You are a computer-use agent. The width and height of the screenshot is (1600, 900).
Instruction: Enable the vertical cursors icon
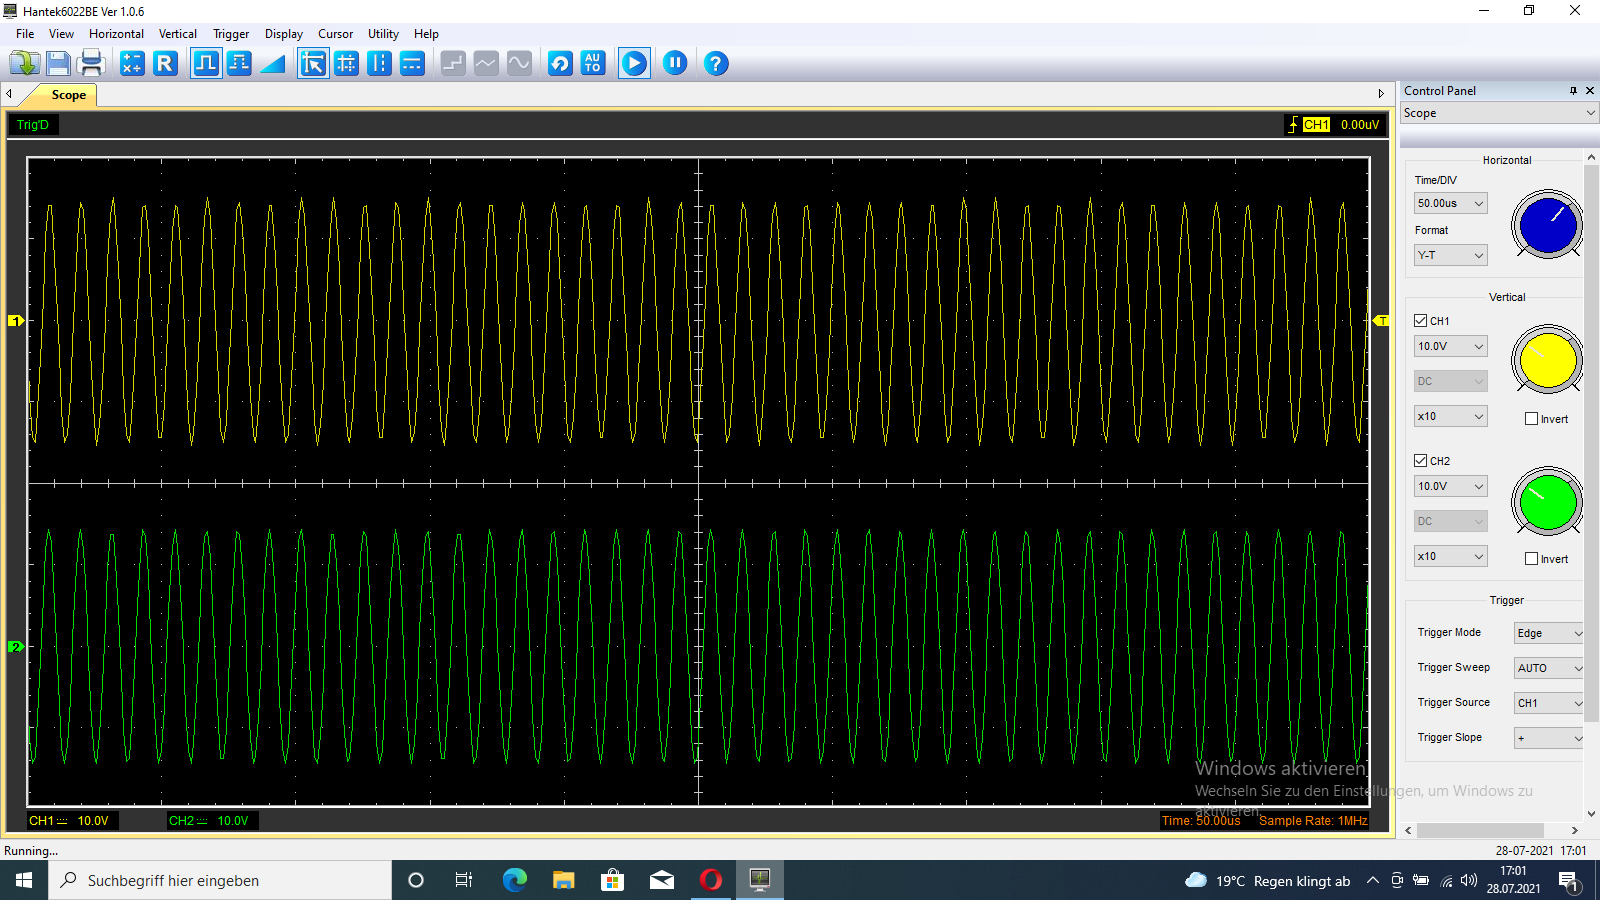pos(379,64)
